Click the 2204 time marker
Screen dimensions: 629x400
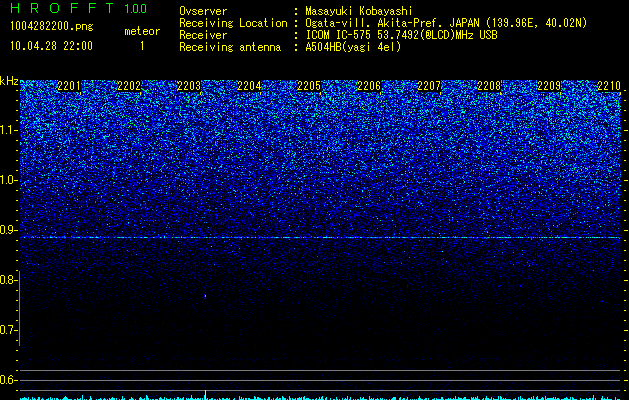tap(249, 86)
